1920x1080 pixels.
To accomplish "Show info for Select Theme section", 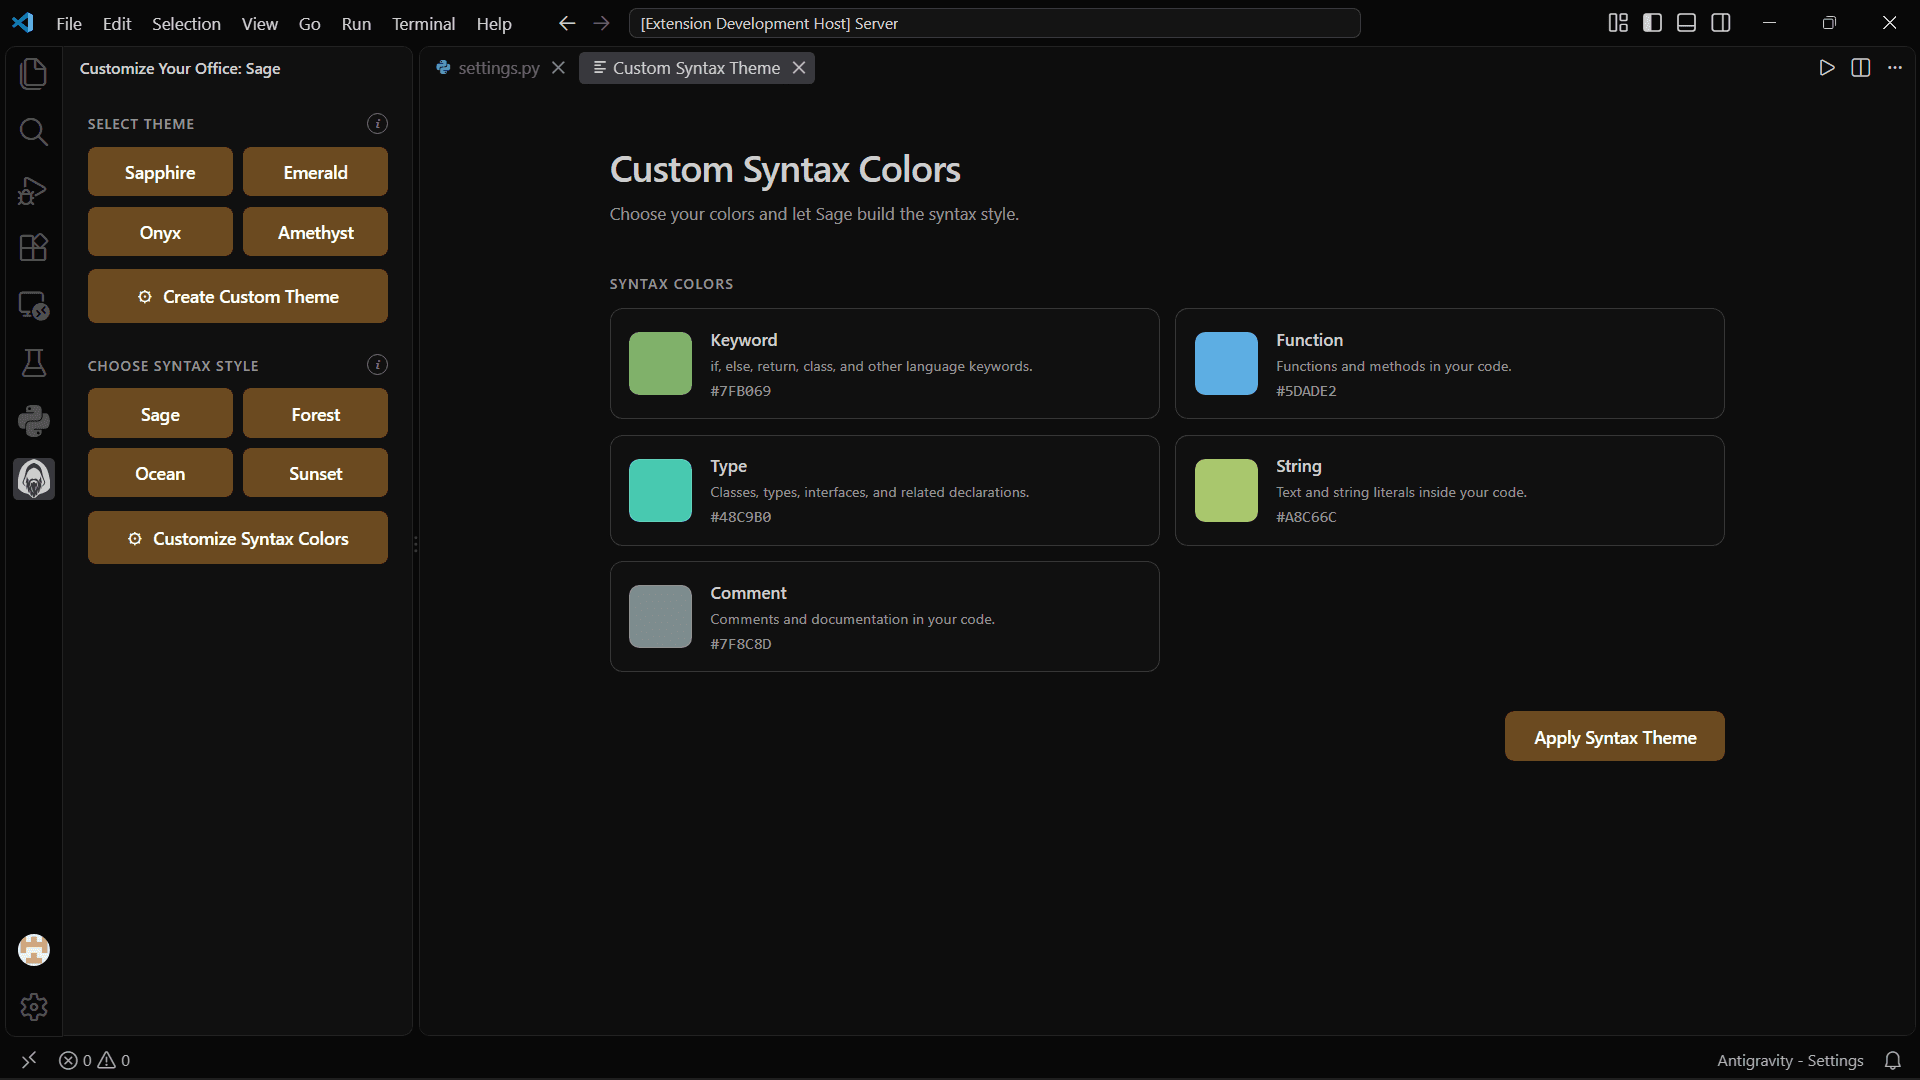I will [x=377, y=124].
